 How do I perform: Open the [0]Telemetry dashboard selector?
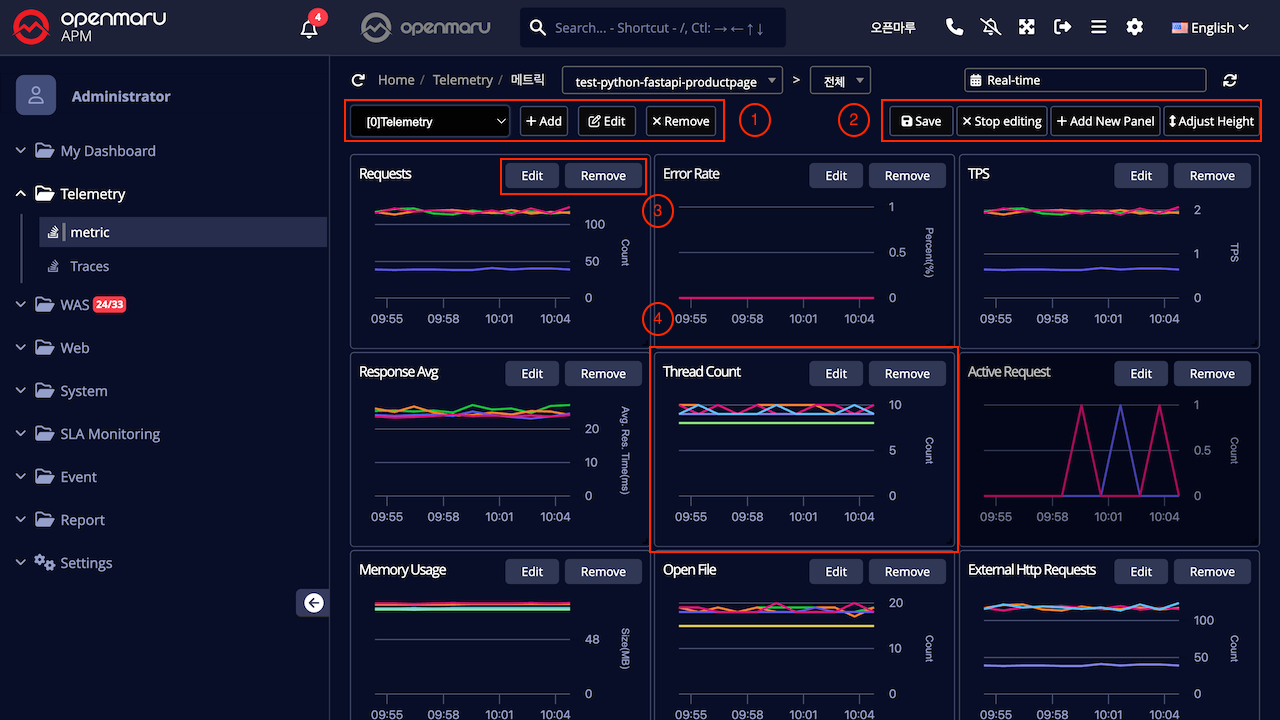tap(430, 122)
